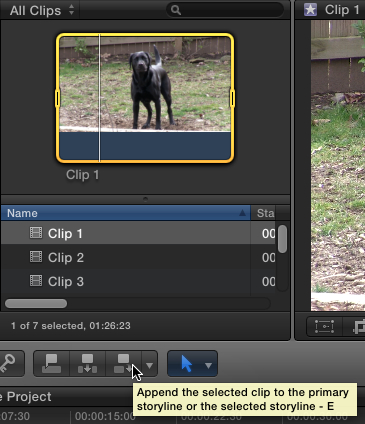Click the start value in the Clip 2 row
This screenshot has width=365, height=424.
[x=269, y=258]
